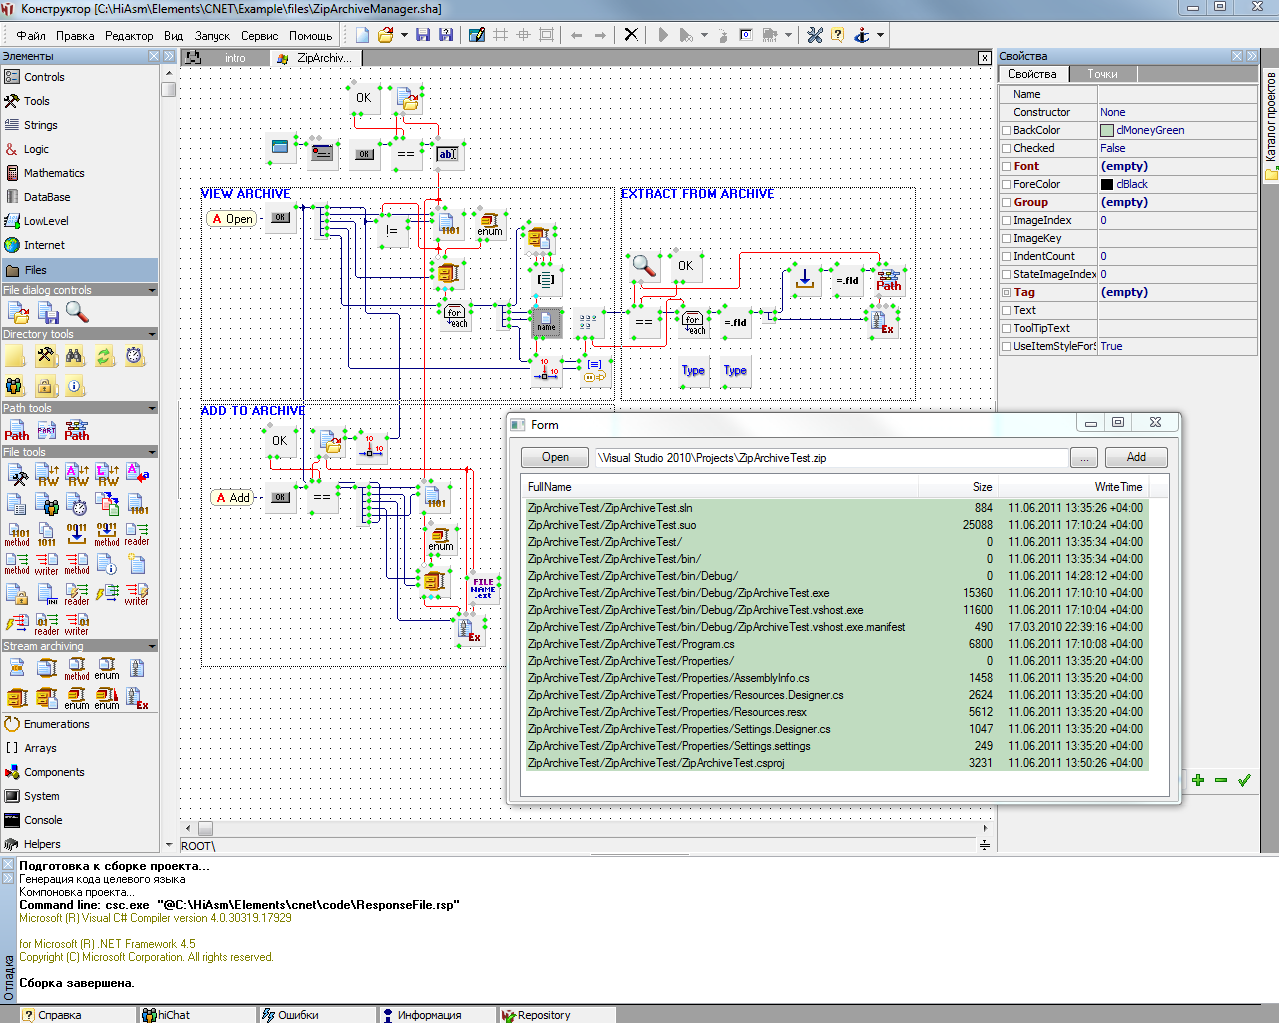Collapse the Directory tools palette section

[x=152, y=334]
